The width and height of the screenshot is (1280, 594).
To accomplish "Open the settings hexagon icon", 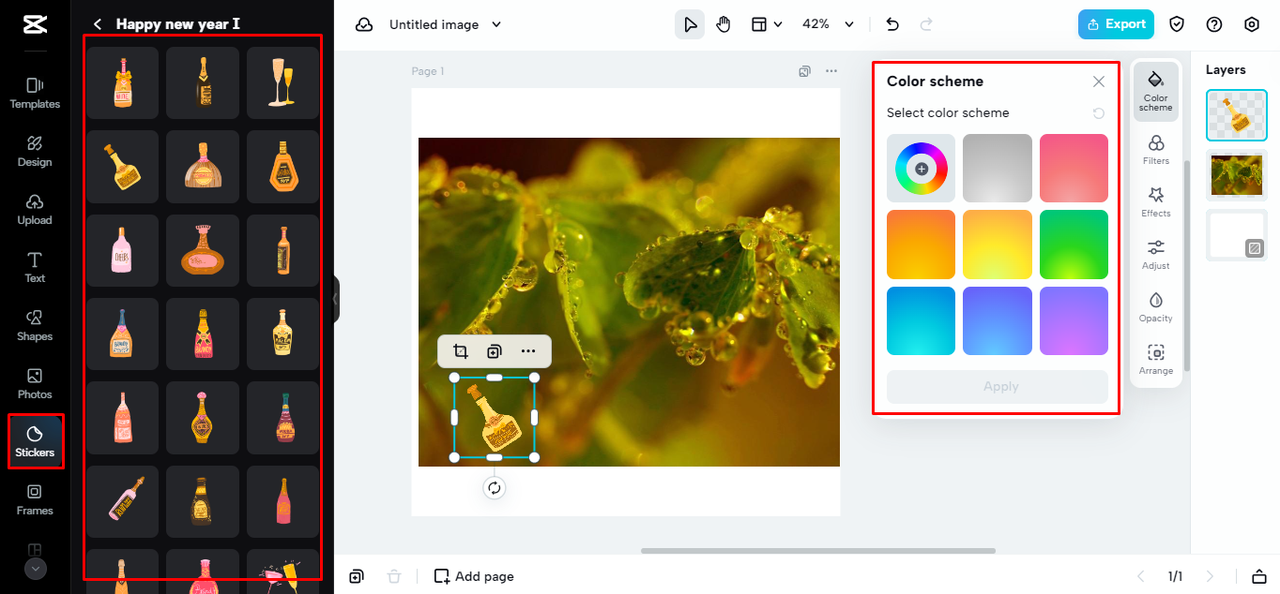I will click(x=1251, y=24).
